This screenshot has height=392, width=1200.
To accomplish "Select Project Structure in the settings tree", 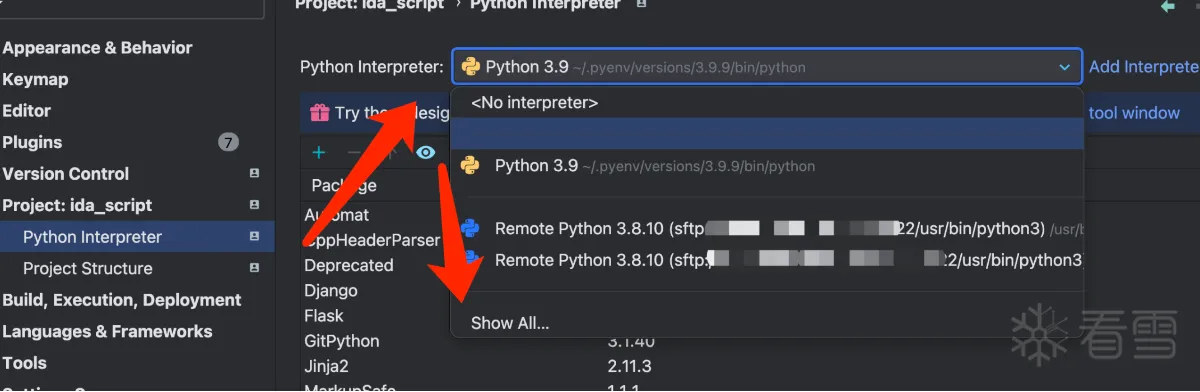I will coord(88,269).
